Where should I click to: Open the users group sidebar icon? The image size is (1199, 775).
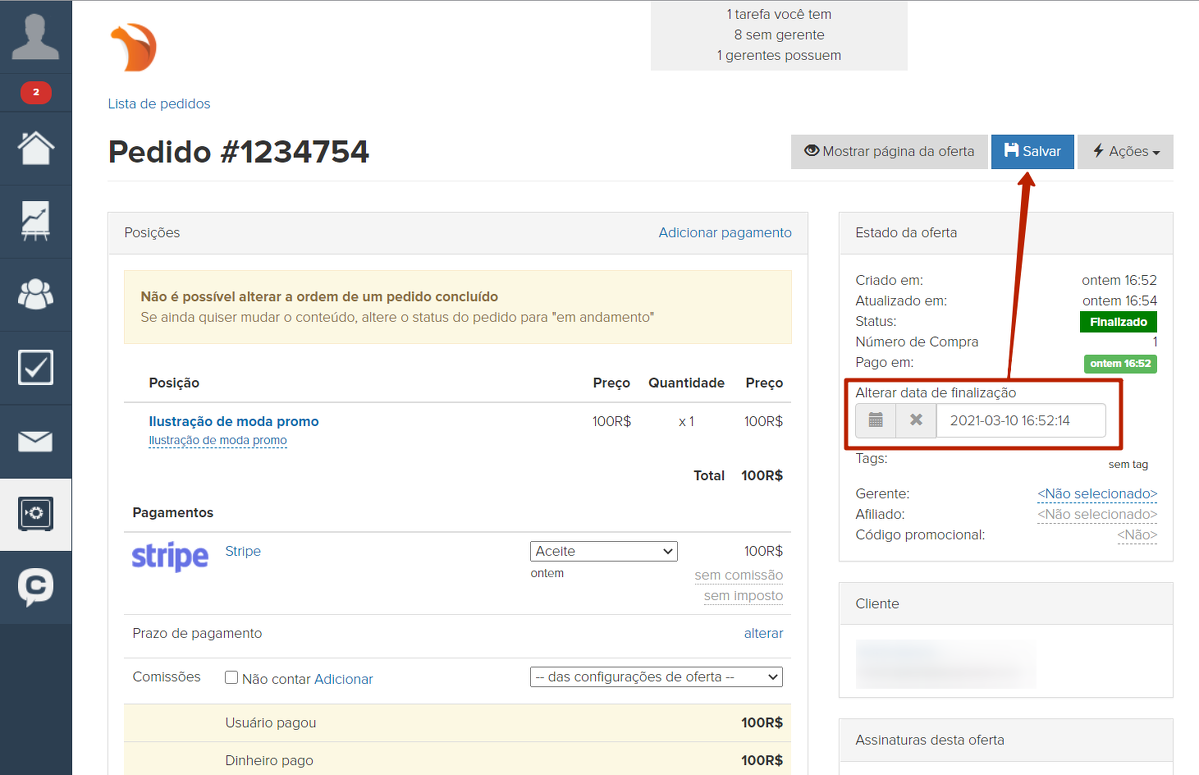click(x=35, y=295)
